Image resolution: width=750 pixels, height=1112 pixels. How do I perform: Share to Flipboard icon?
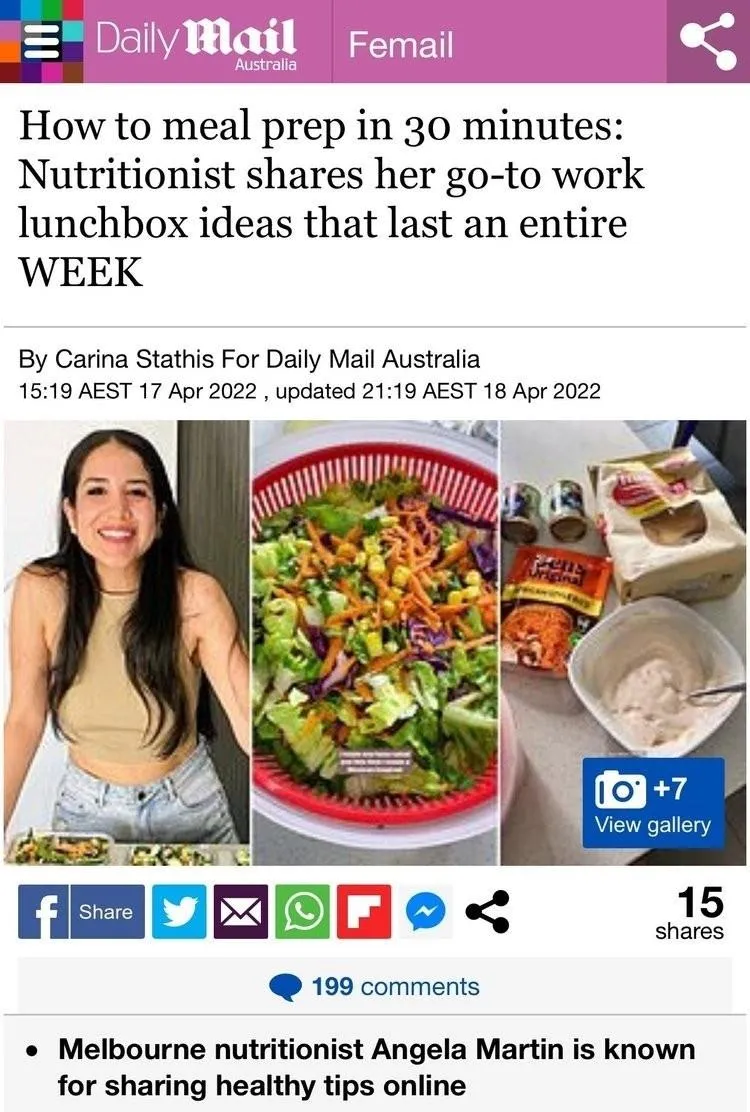coord(364,912)
